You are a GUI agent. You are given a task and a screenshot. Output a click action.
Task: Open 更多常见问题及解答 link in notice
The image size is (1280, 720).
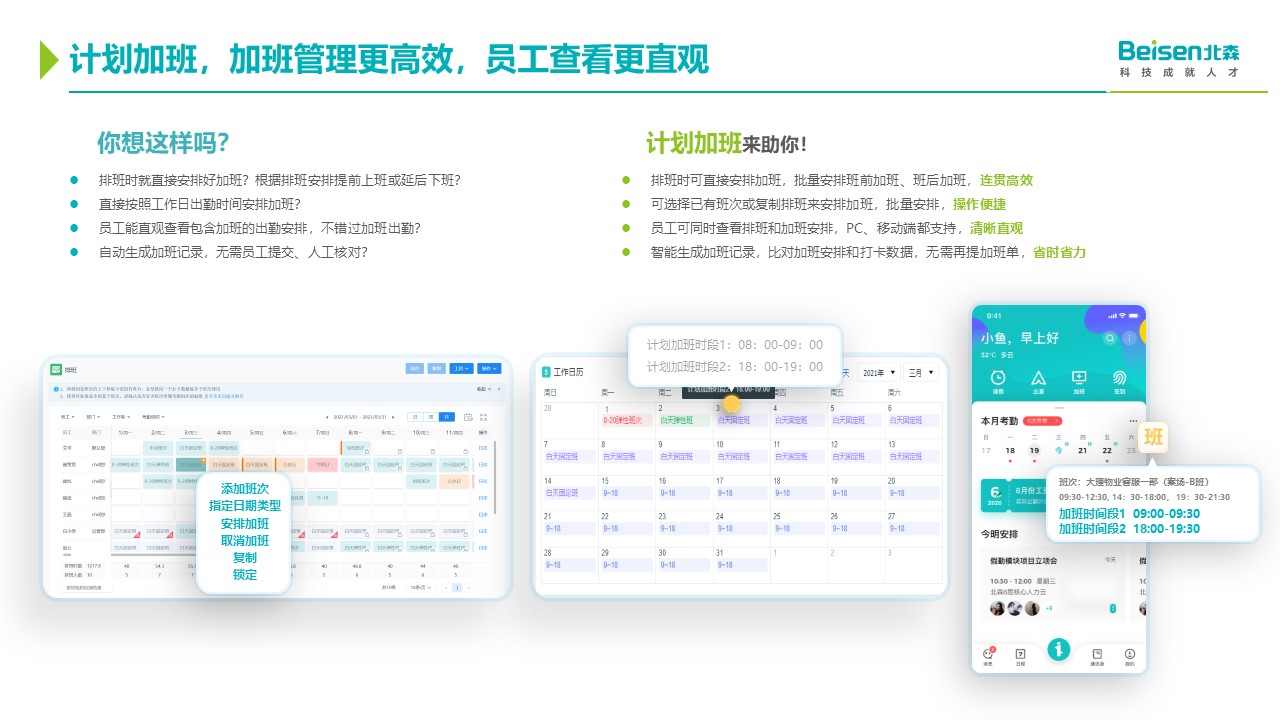[x=224, y=396]
